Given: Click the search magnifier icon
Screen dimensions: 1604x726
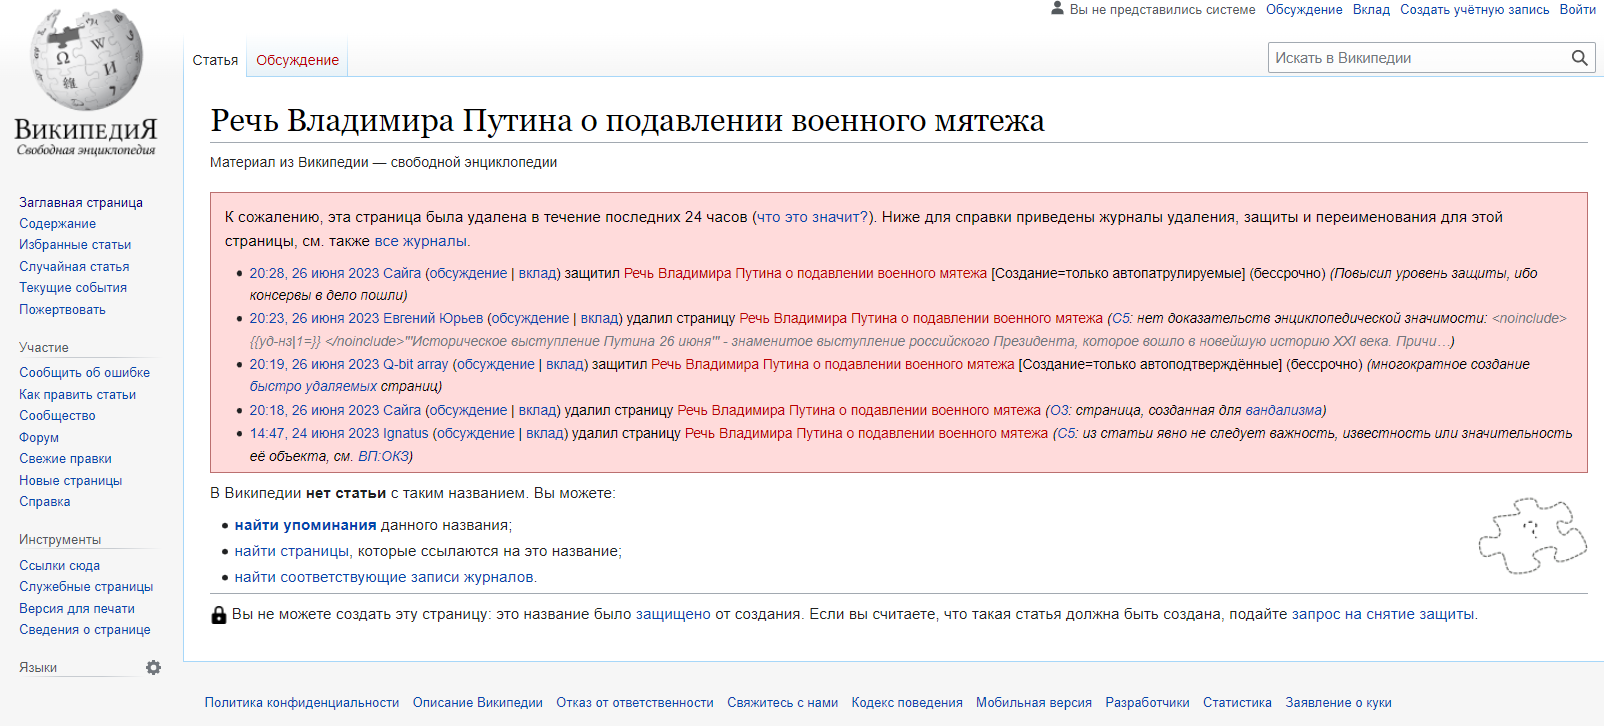Looking at the screenshot, I should pyautogui.click(x=1579, y=58).
